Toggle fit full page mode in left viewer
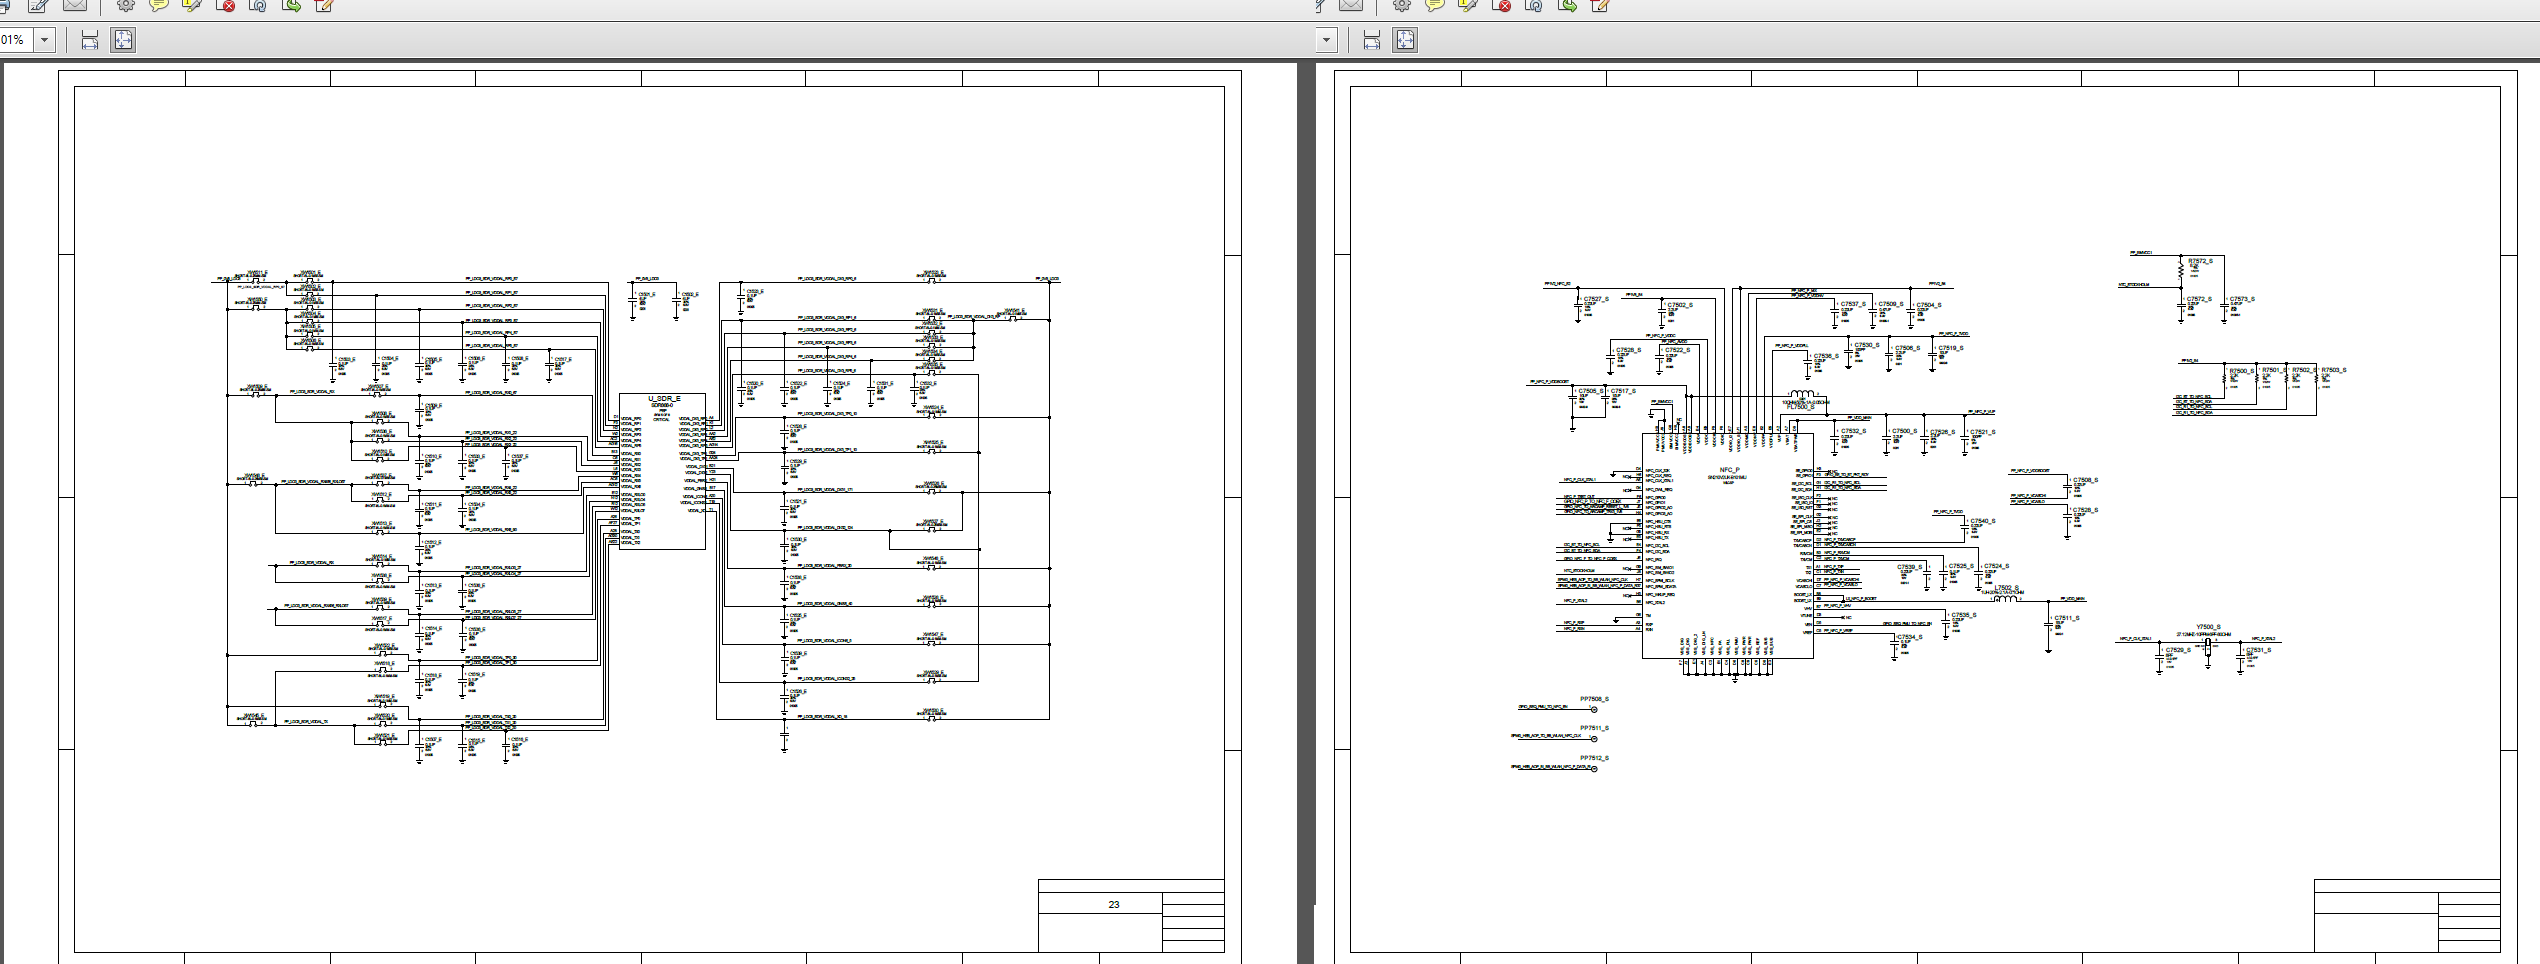This screenshot has width=2540, height=964. (x=123, y=40)
